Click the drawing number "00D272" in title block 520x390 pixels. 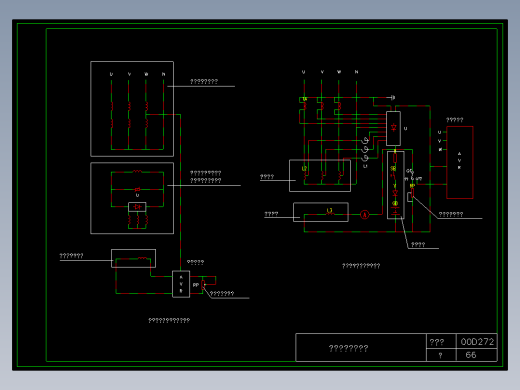[477, 342]
